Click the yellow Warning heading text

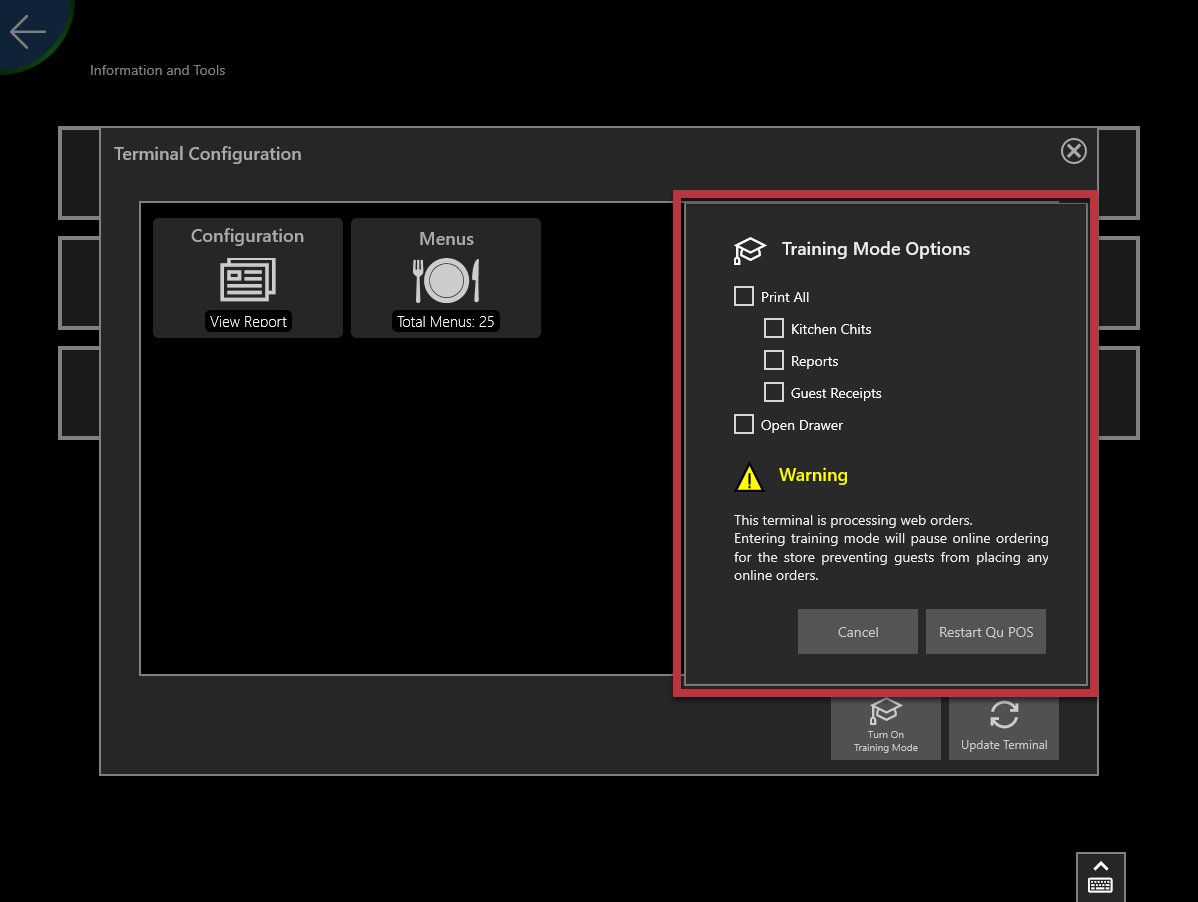pyautogui.click(x=813, y=475)
